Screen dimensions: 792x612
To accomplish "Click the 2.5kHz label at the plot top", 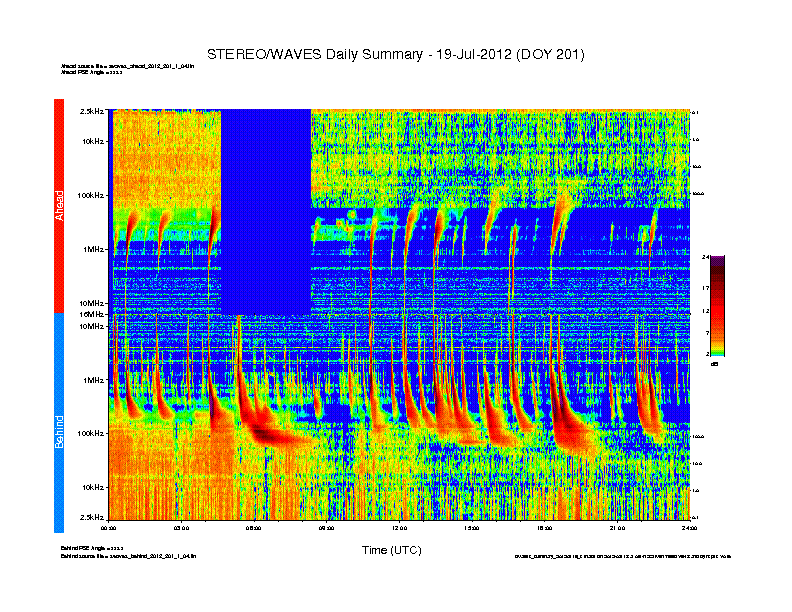I will (x=91, y=111).
